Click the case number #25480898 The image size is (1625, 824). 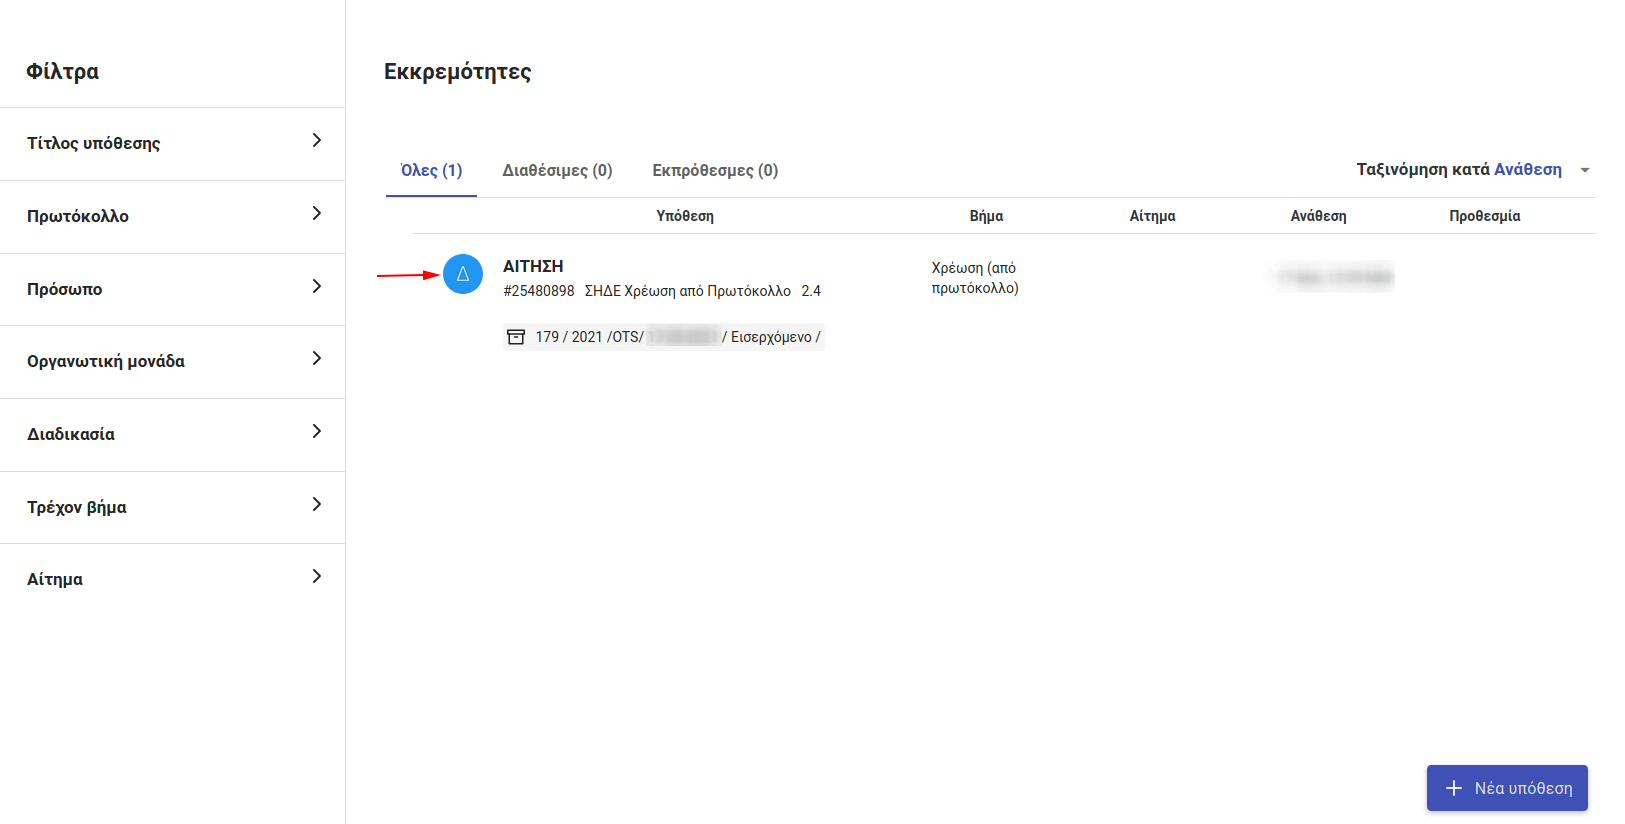(539, 291)
